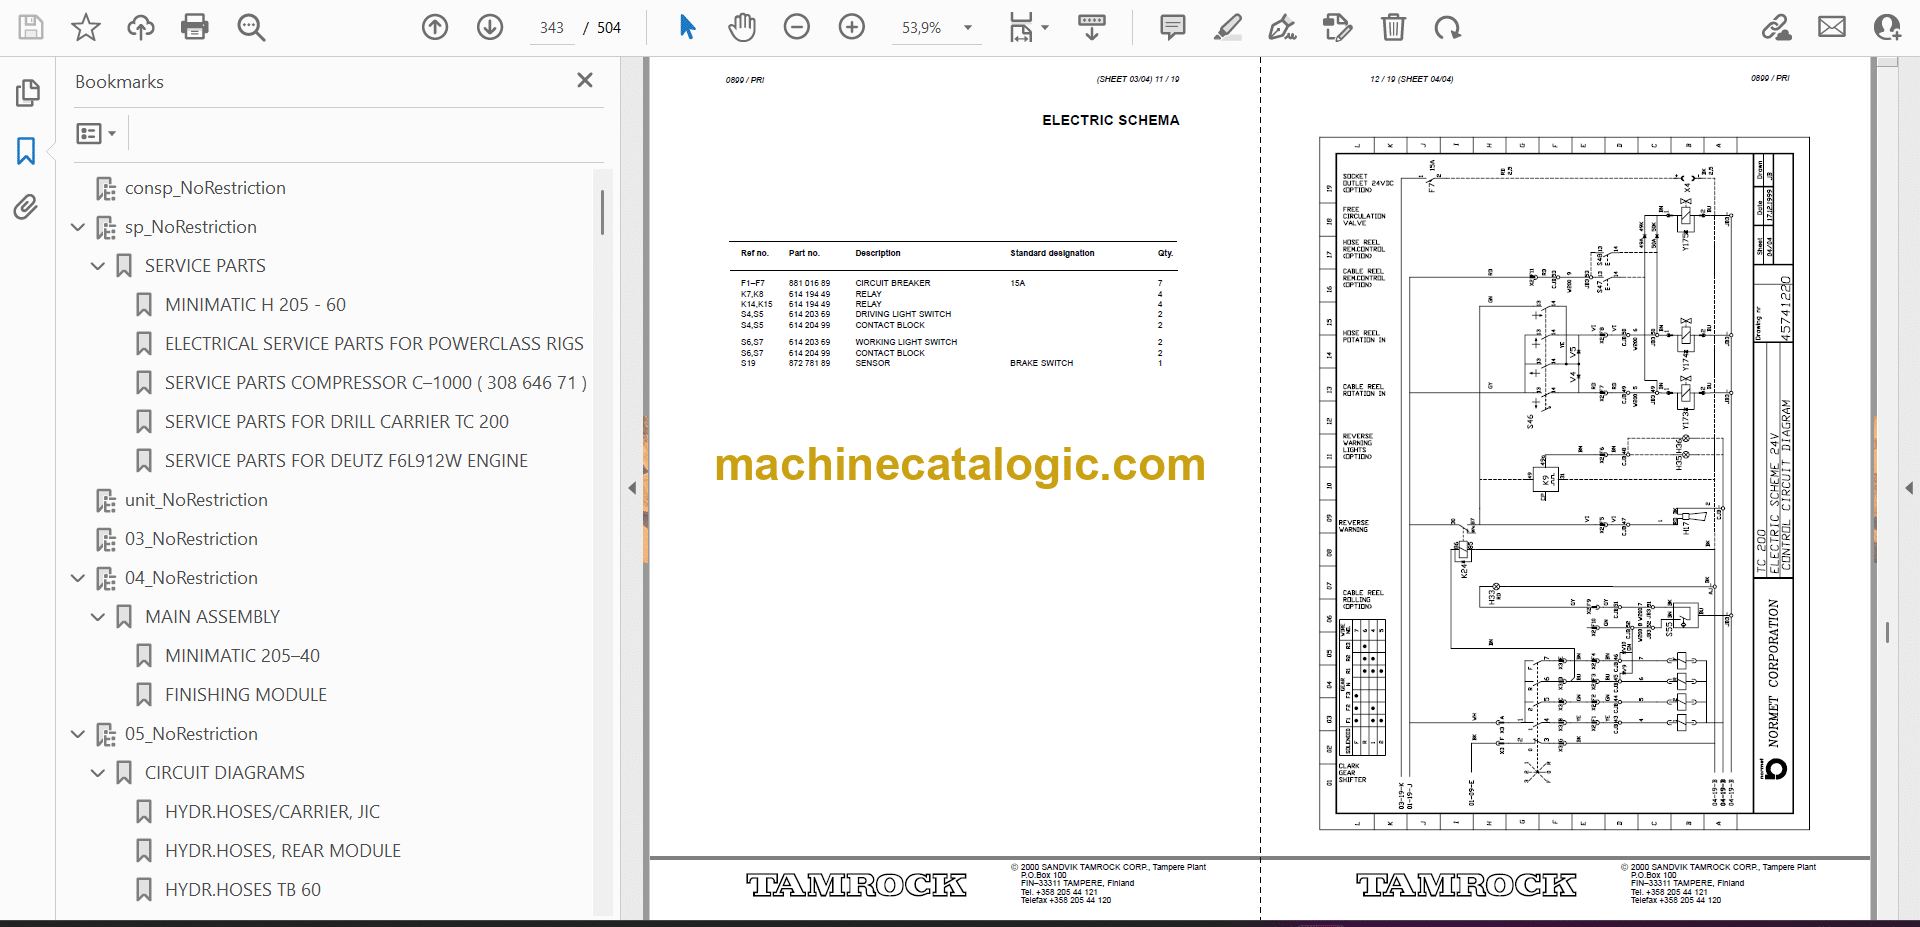Collapse the 04_NoRestriction bookmark
This screenshot has height=927, width=1920.
coord(78,578)
